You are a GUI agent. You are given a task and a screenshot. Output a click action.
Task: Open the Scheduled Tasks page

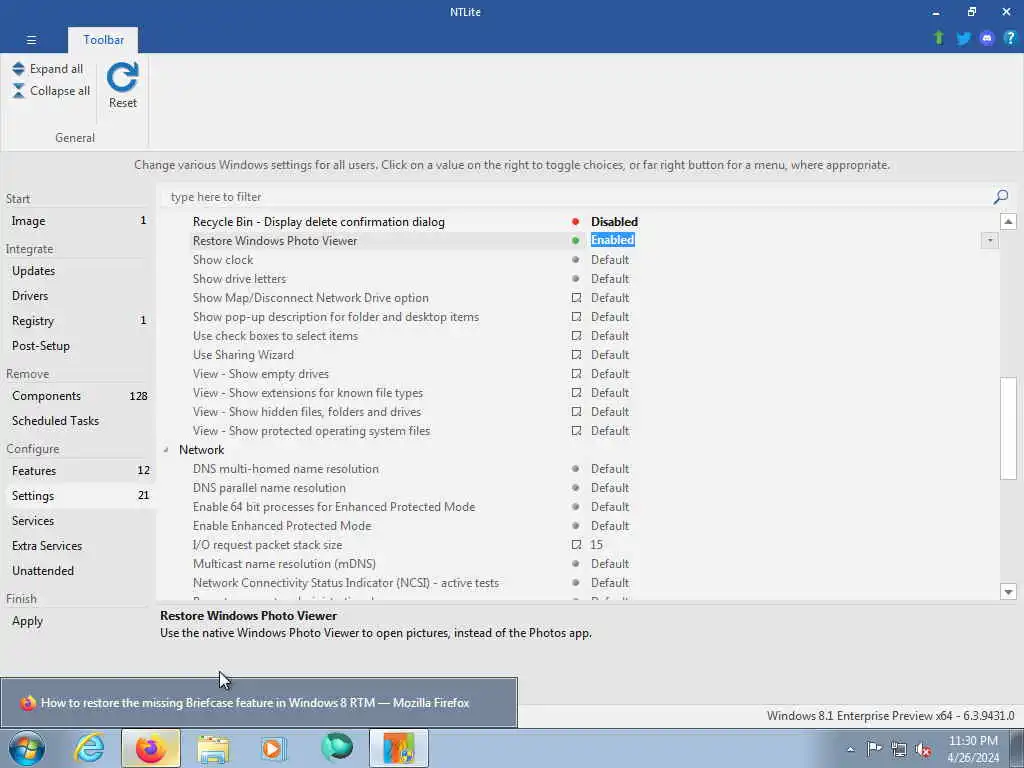[78, 421]
